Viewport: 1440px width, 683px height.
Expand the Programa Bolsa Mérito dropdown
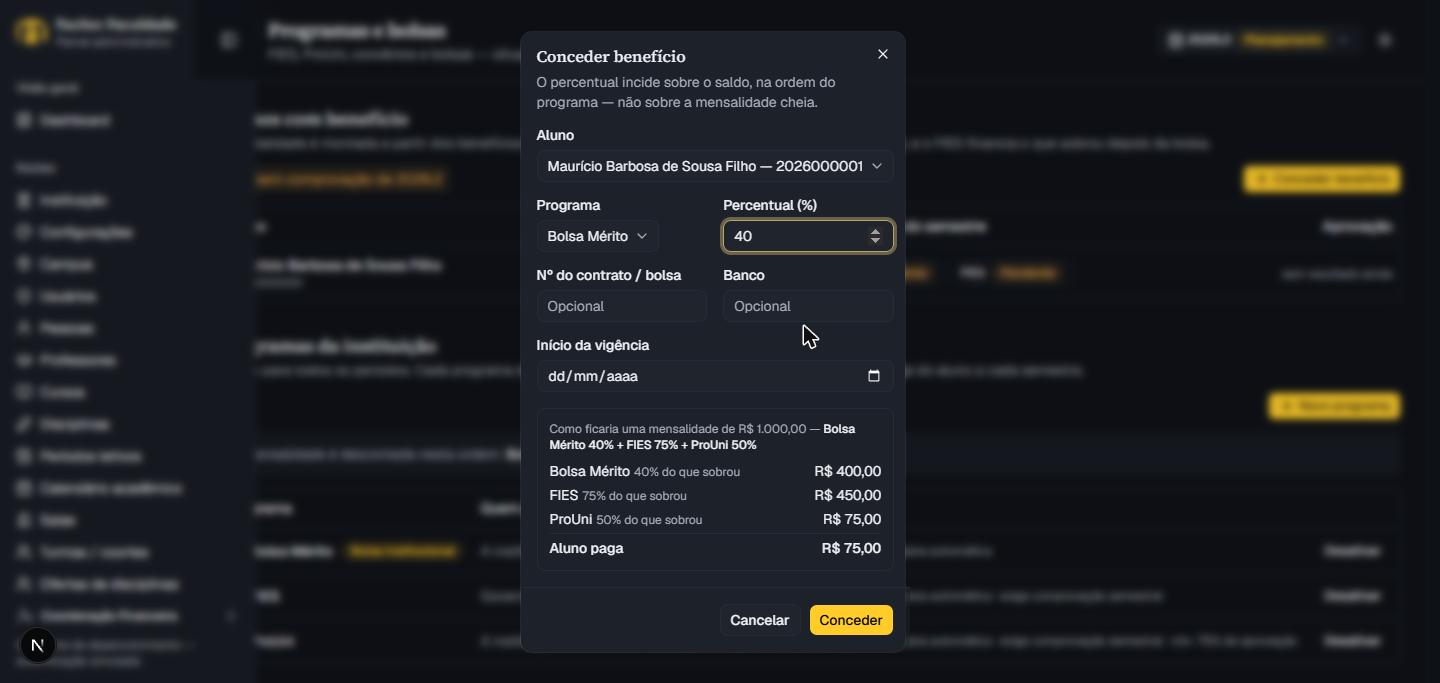(x=598, y=236)
